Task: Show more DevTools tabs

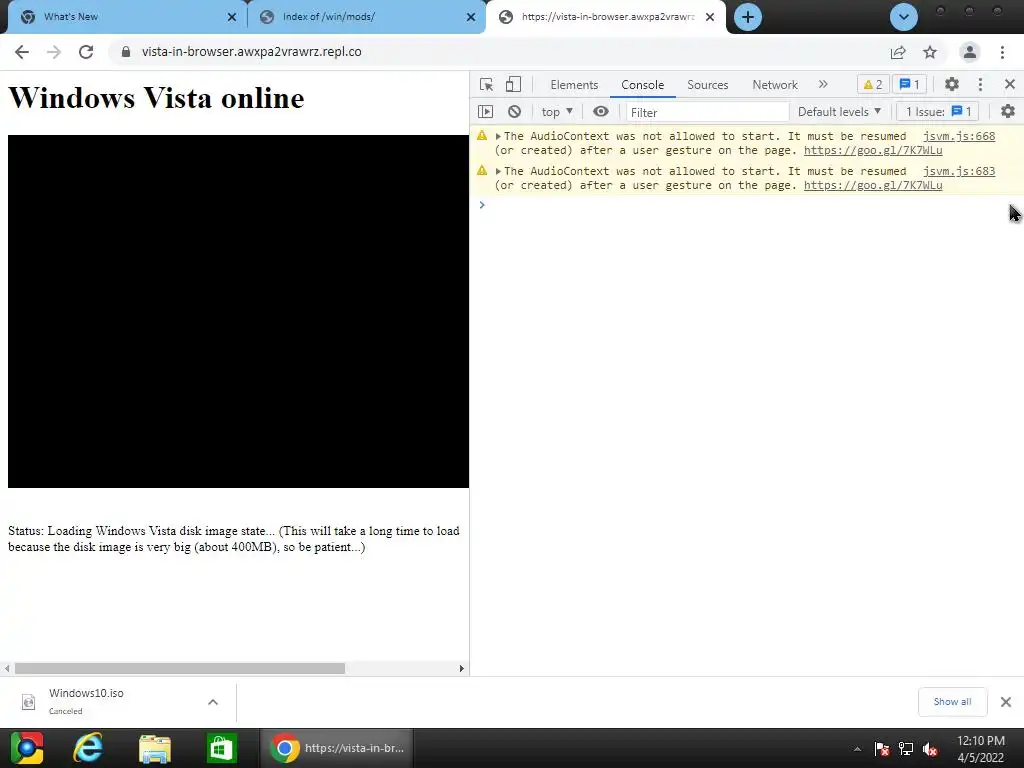Action: point(823,84)
